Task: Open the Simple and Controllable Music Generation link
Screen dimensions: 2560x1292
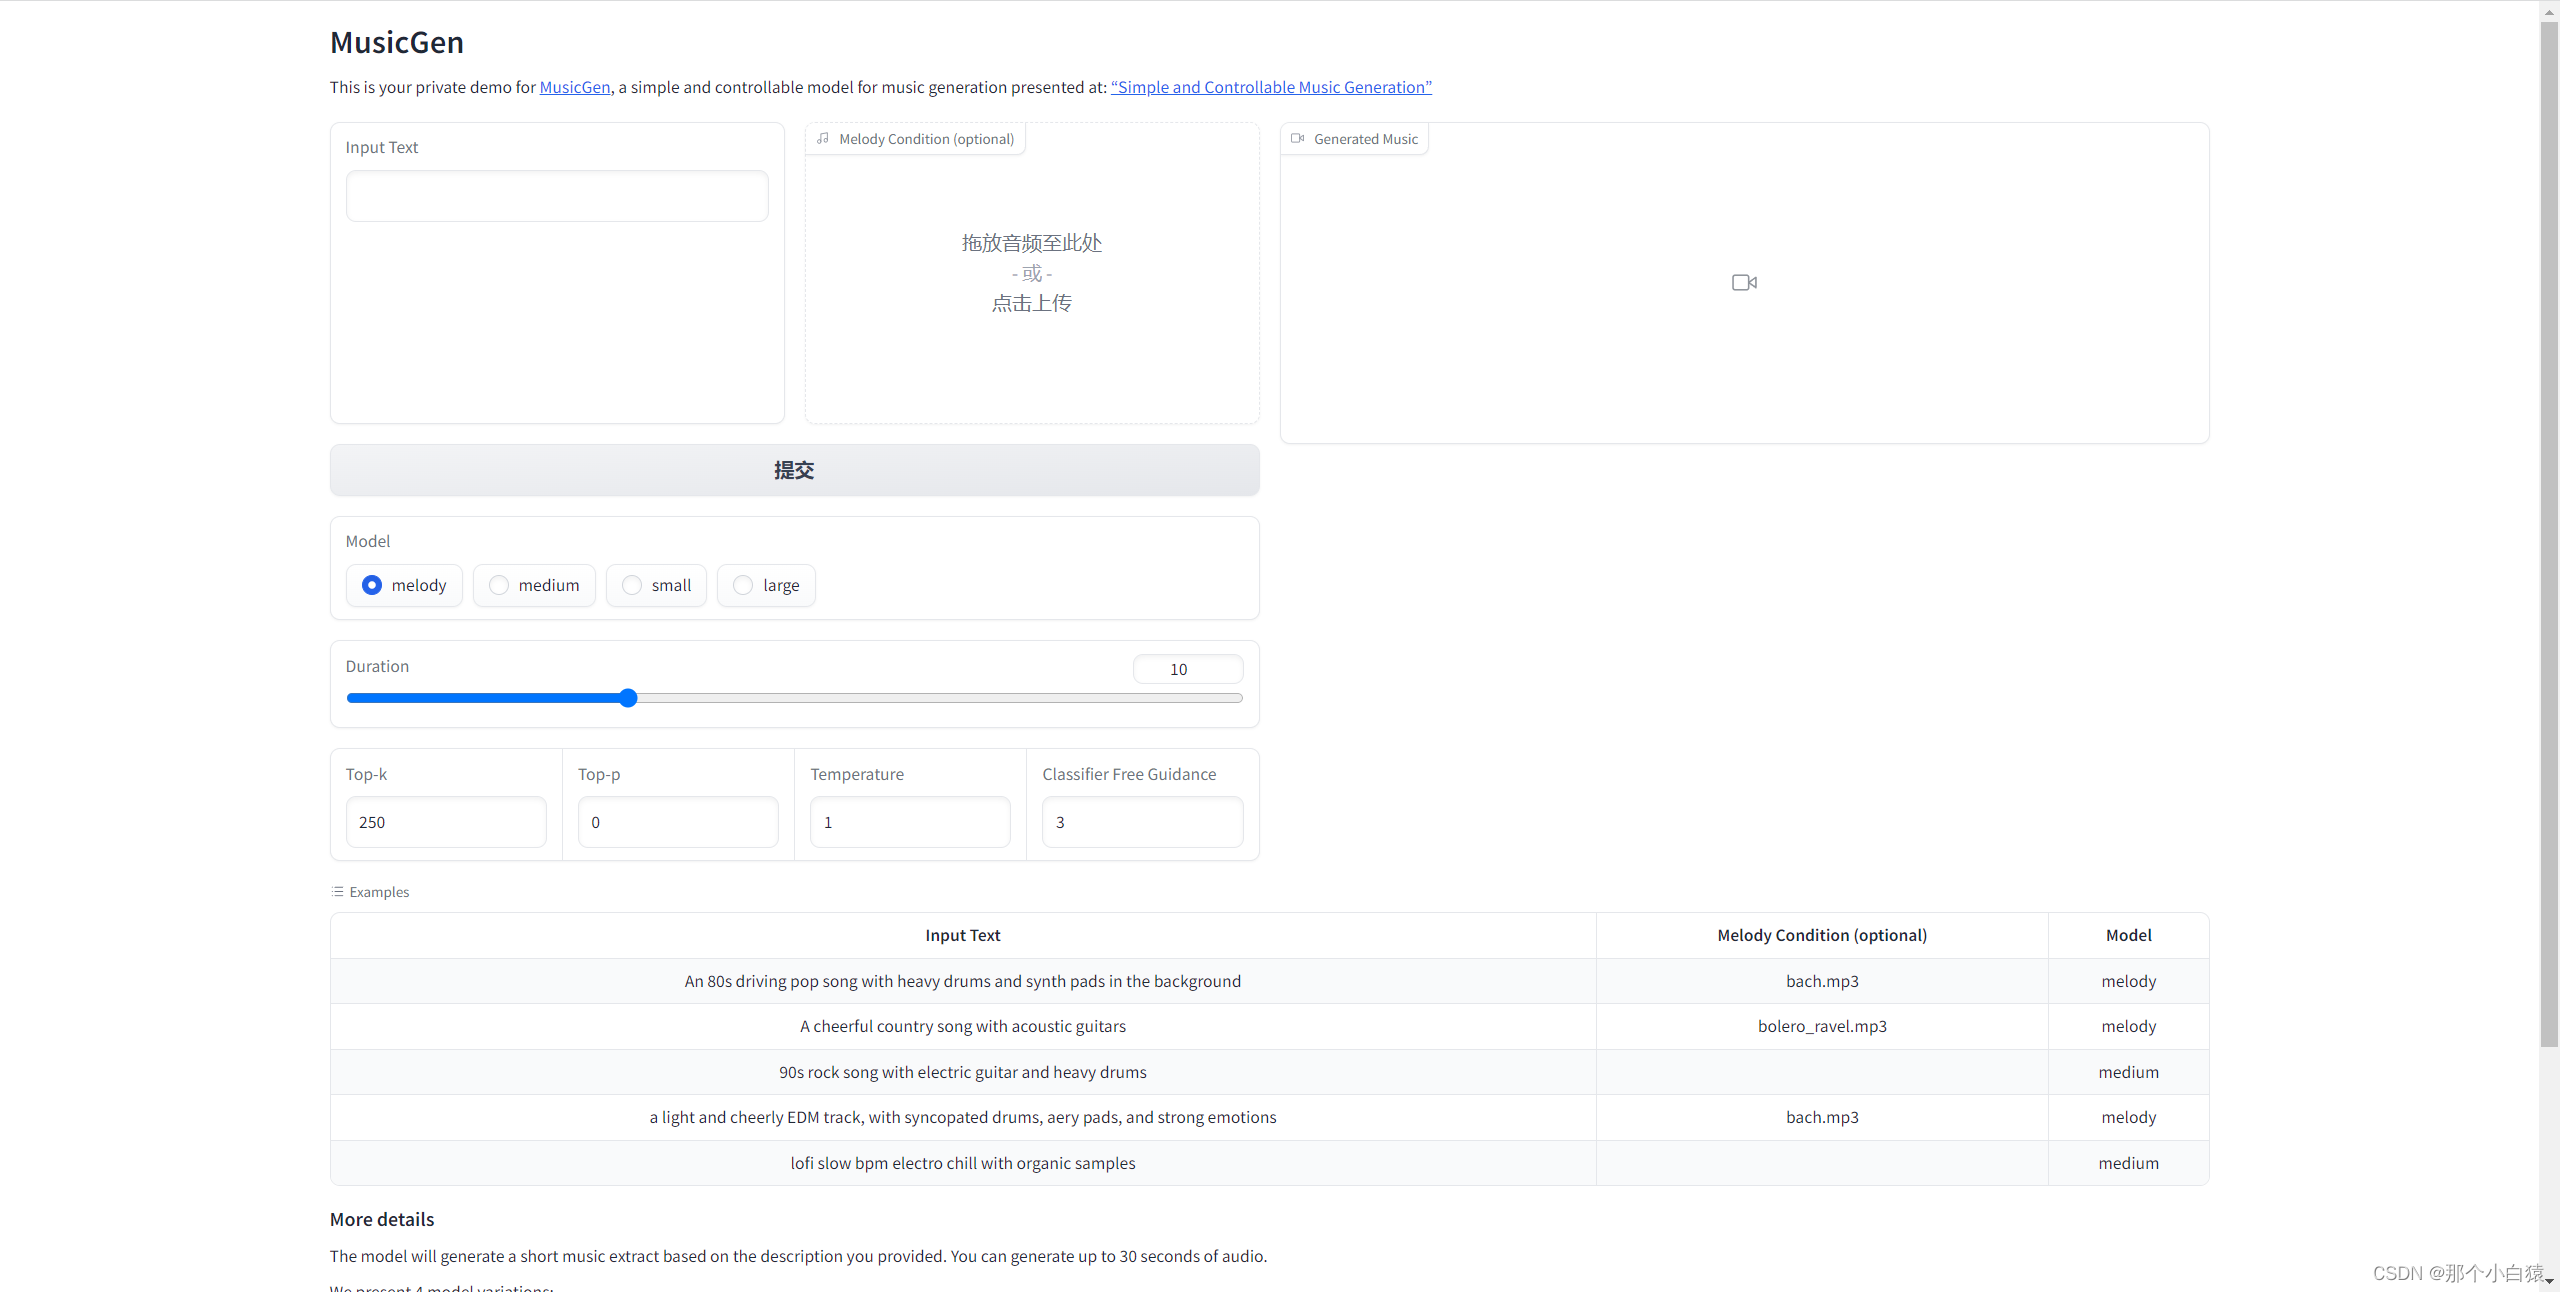Action: click(1270, 87)
